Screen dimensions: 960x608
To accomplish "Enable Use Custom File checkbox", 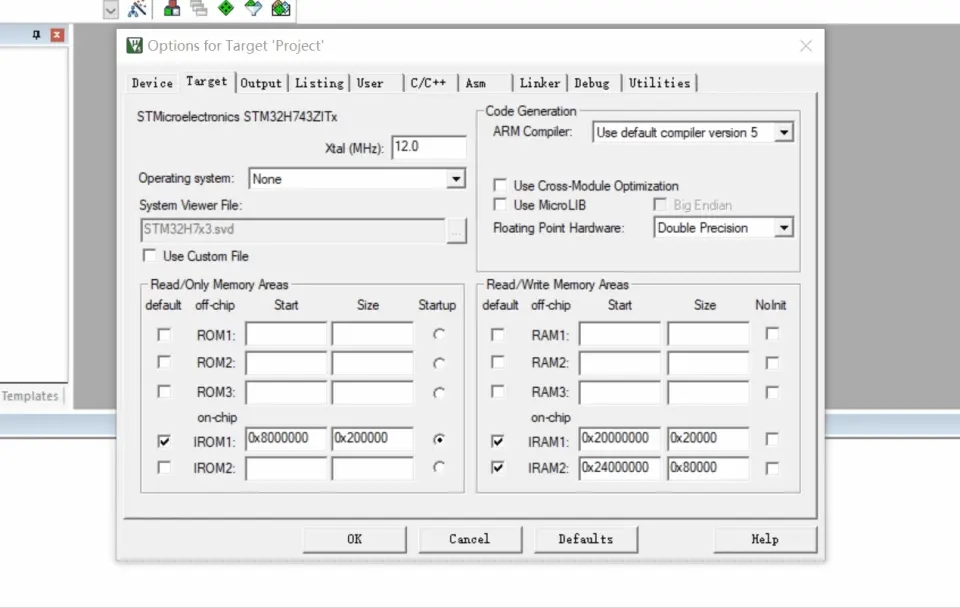I will pos(149,255).
